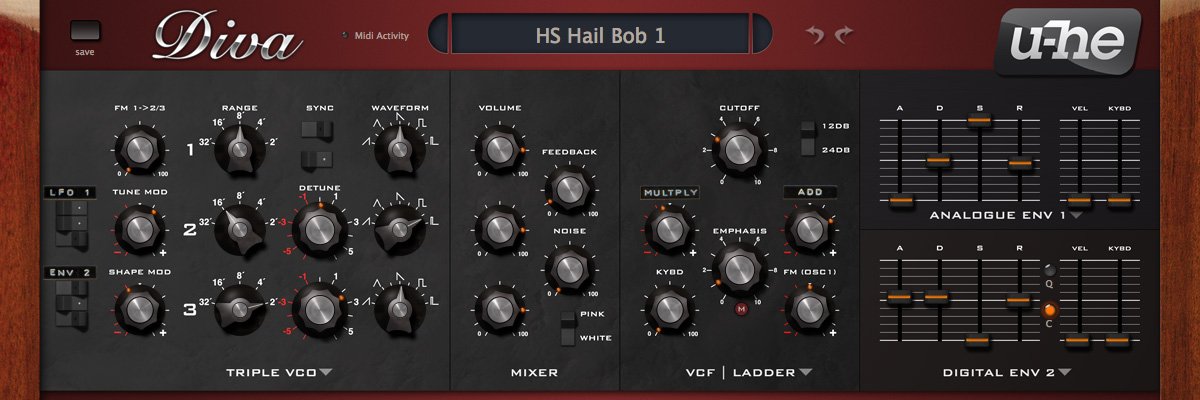
Task: Redo with the right curved arrow
Action: 845,36
